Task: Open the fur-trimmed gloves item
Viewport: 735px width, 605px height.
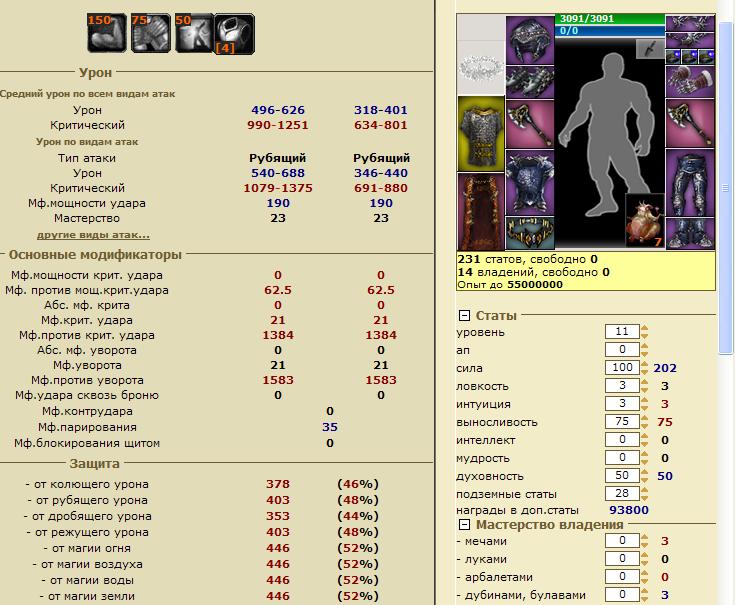Action: point(690,82)
